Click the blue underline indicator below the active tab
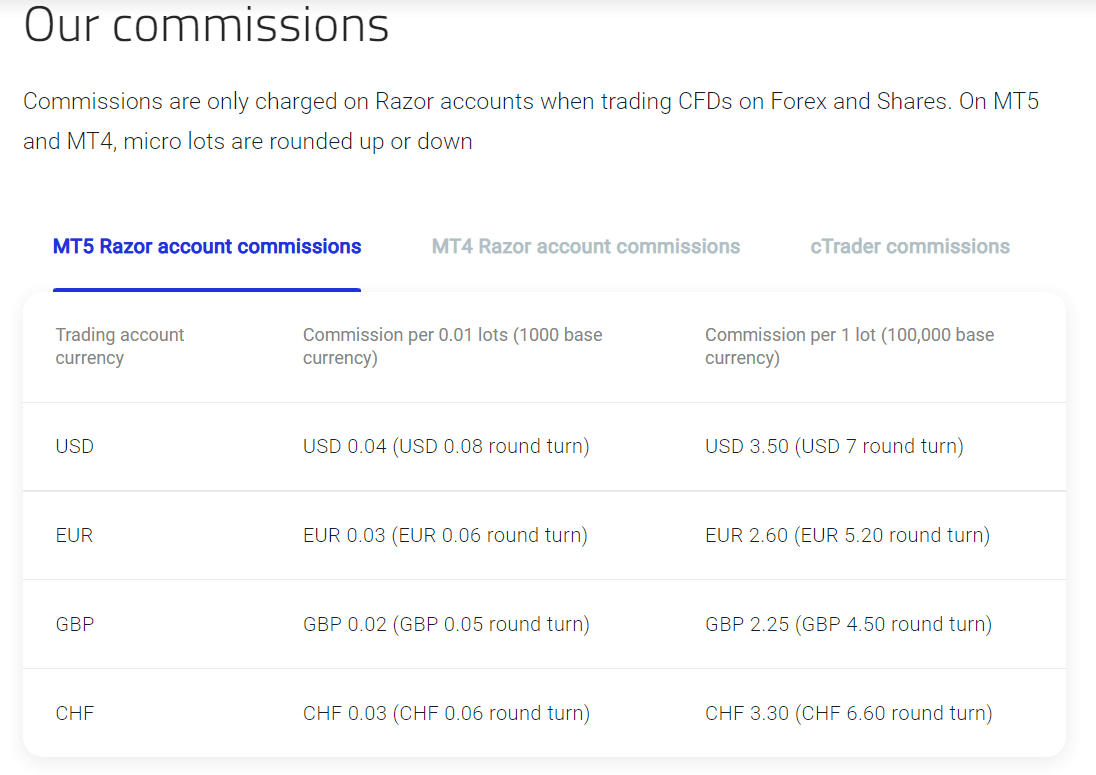Viewport: 1096px width, 775px height. click(x=207, y=288)
